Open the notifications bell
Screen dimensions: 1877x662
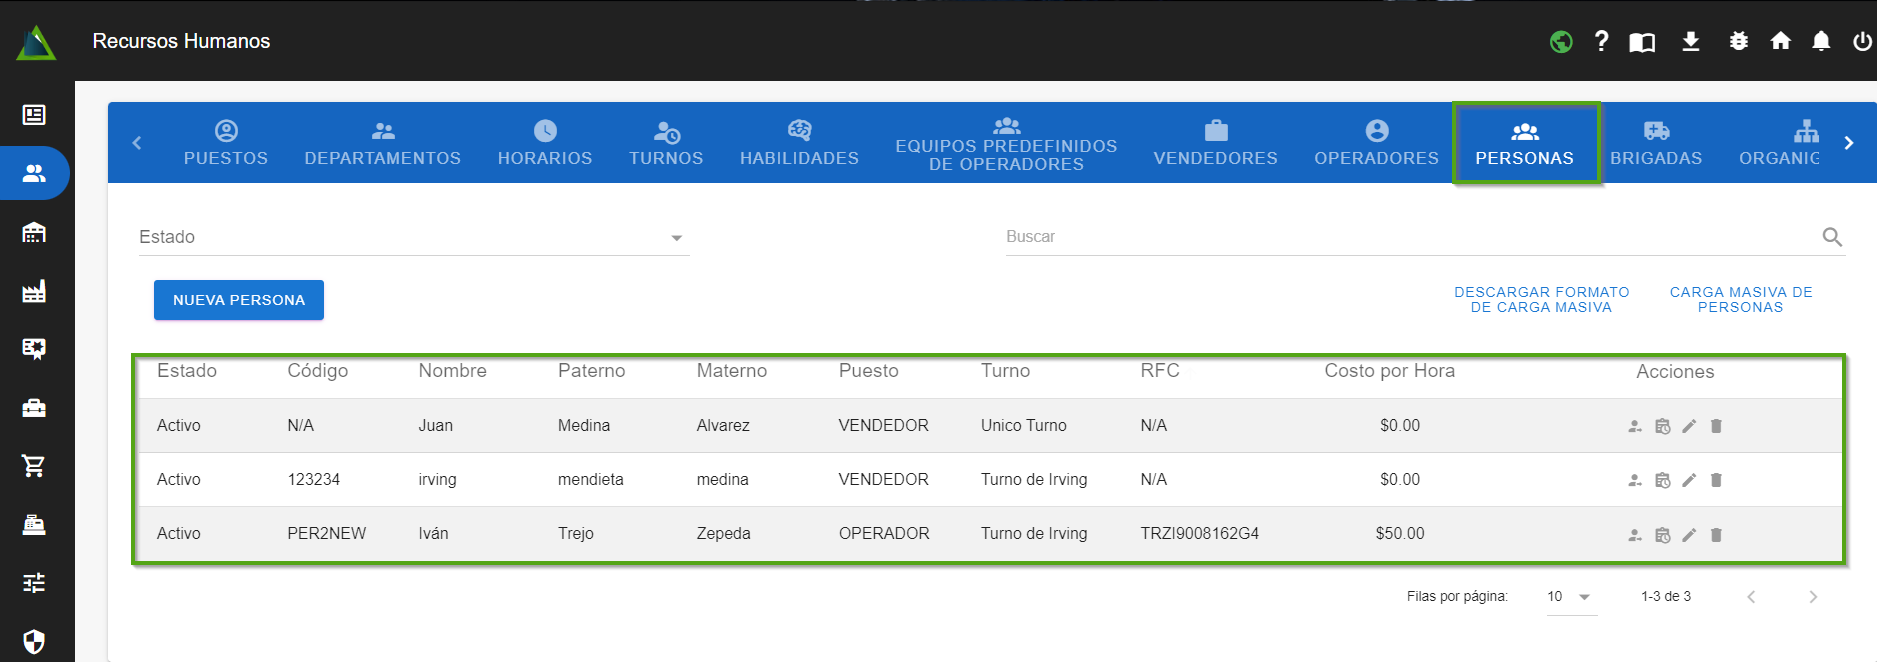pyautogui.click(x=1821, y=41)
